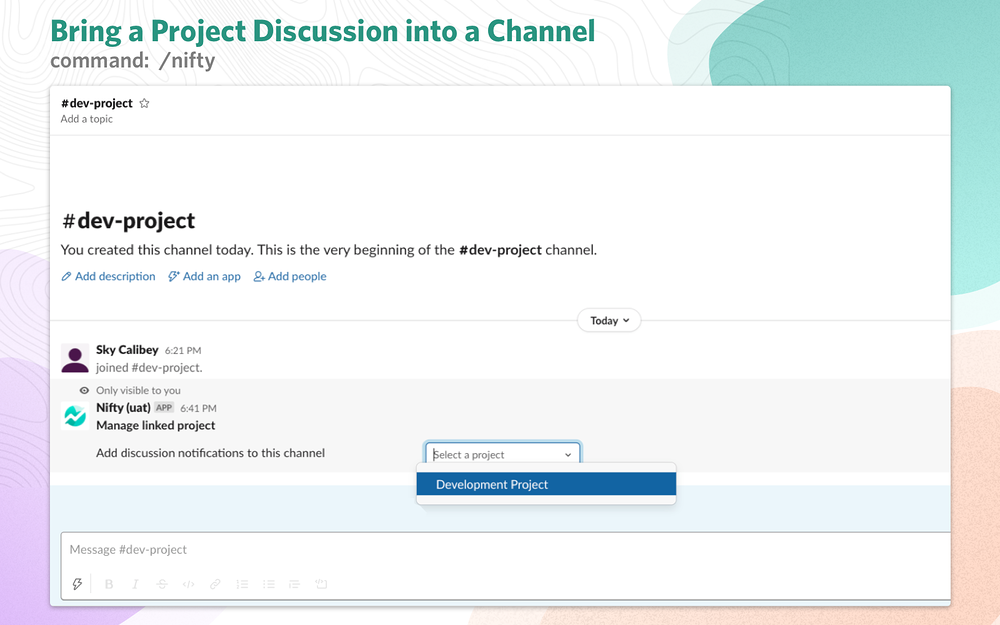Click the eye icon beside Only visible to you
This screenshot has width=1000, height=625.
pos(84,390)
